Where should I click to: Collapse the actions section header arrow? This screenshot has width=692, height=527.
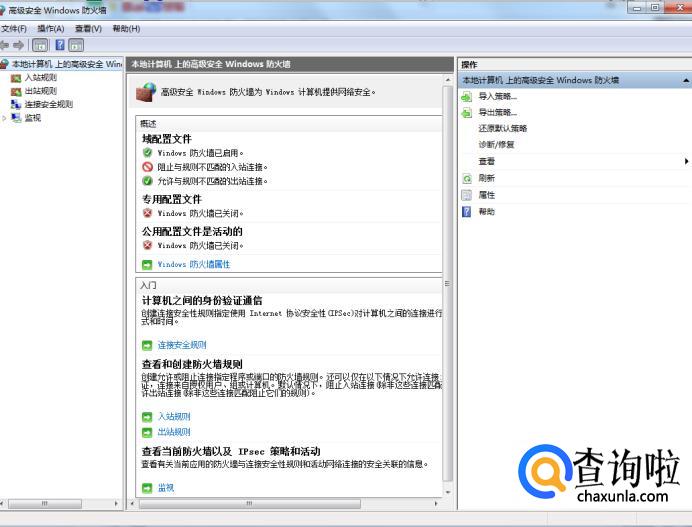click(x=686, y=80)
